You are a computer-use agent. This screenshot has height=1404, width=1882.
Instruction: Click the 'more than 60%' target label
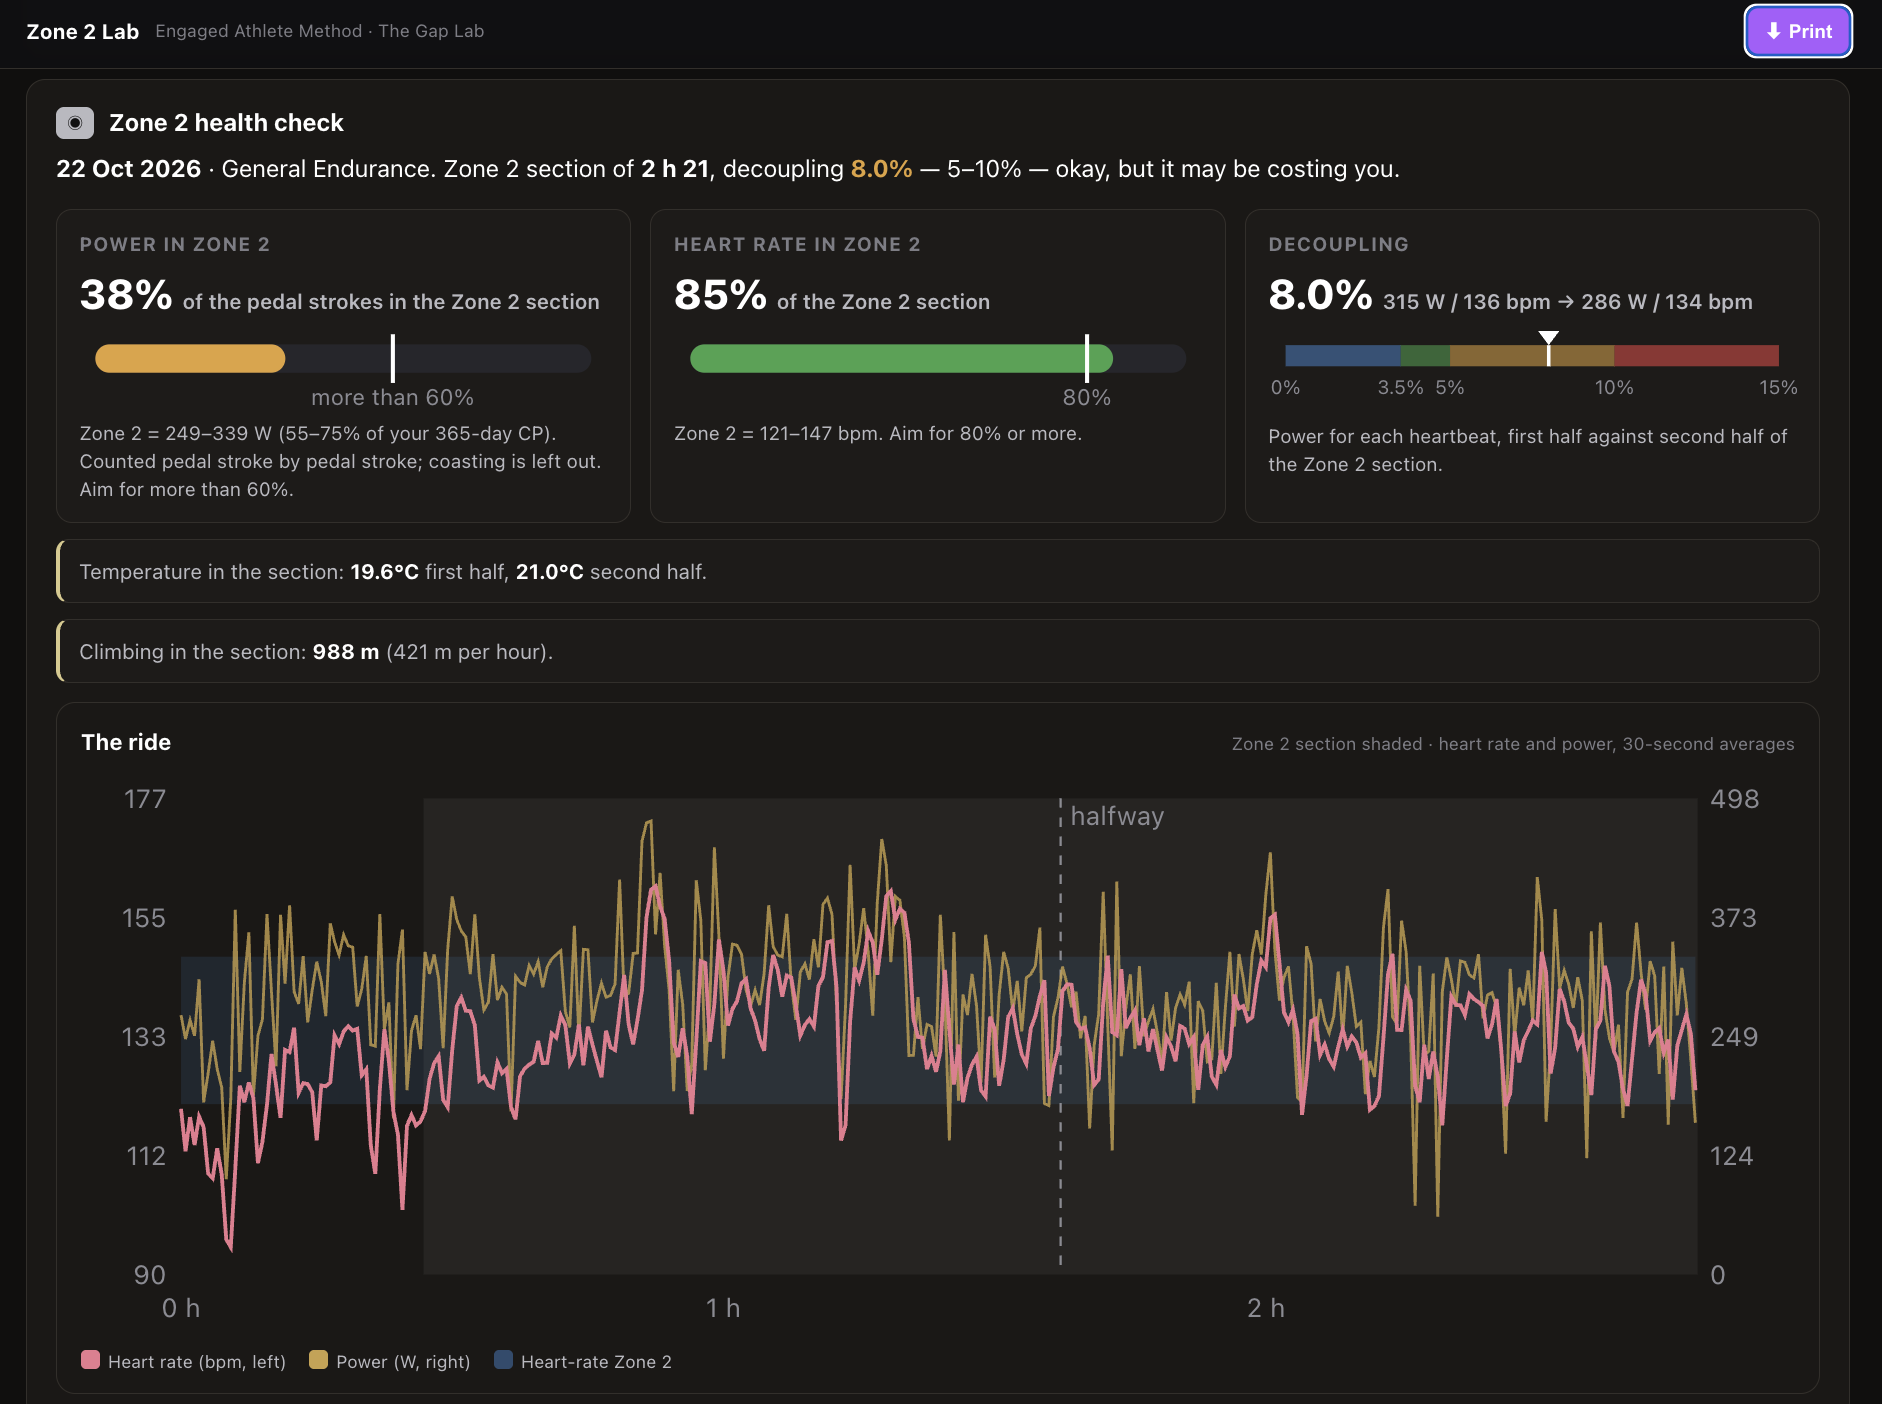(x=392, y=397)
